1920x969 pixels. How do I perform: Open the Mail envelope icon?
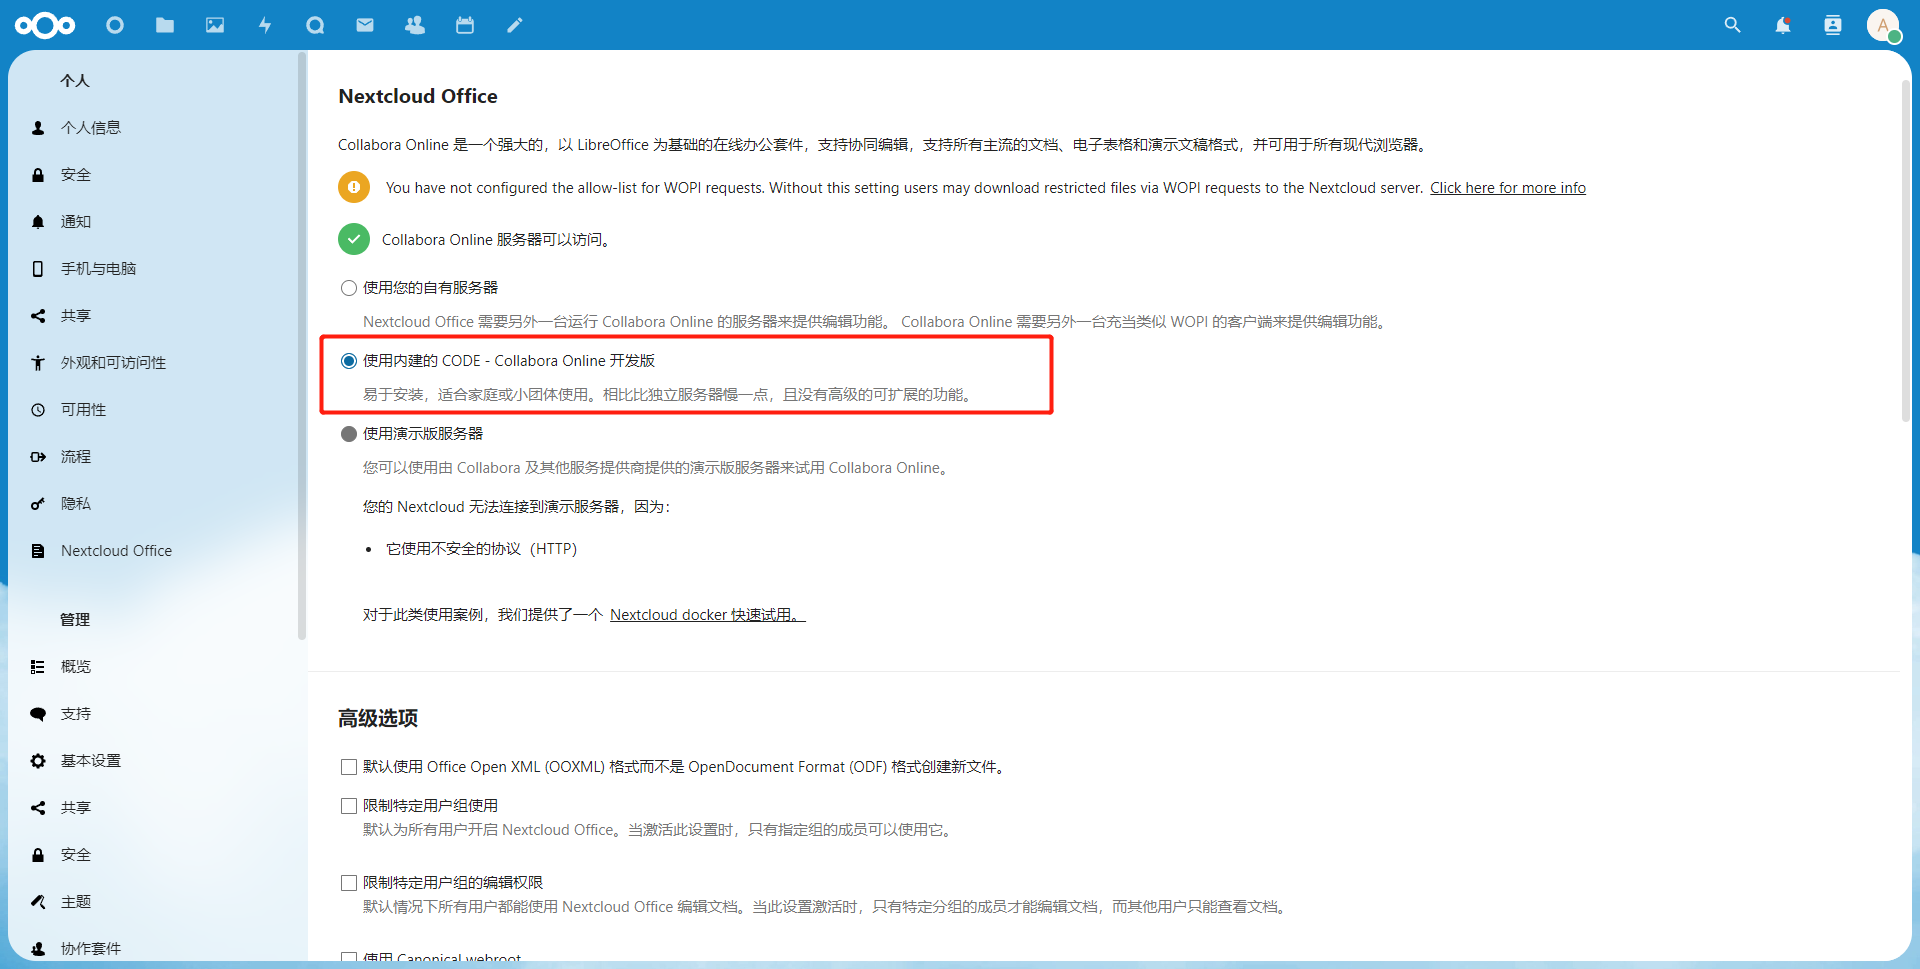tap(365, 25)
